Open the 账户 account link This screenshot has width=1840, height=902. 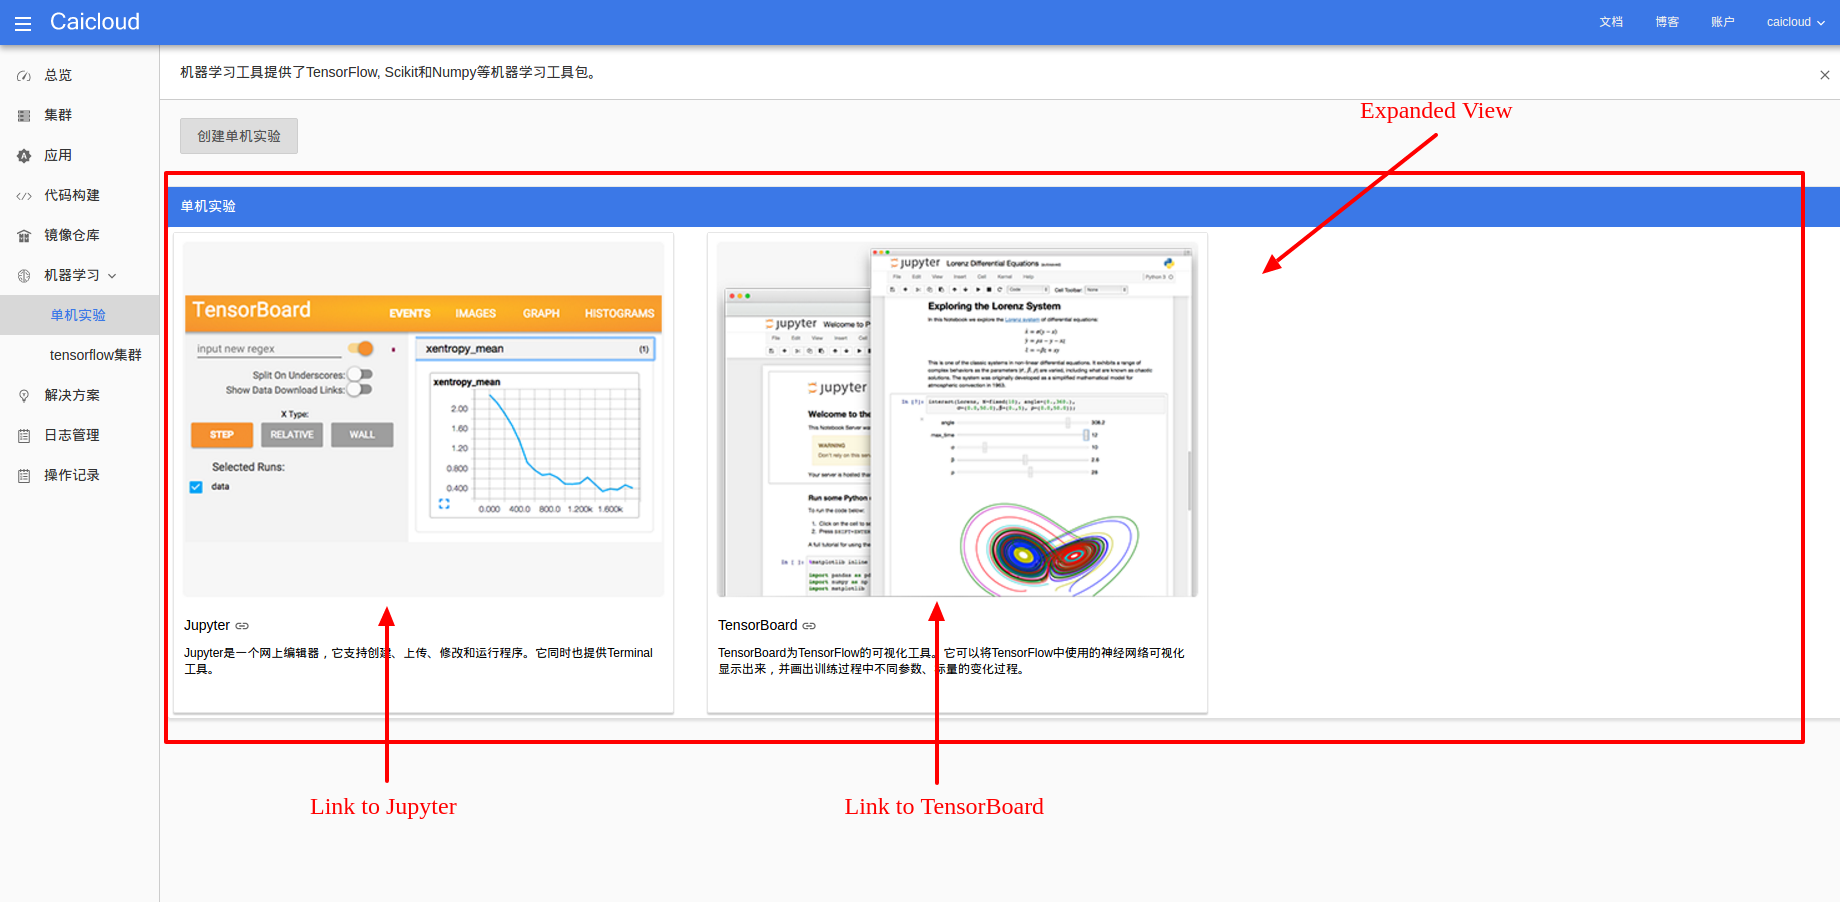pos(1723,22)
